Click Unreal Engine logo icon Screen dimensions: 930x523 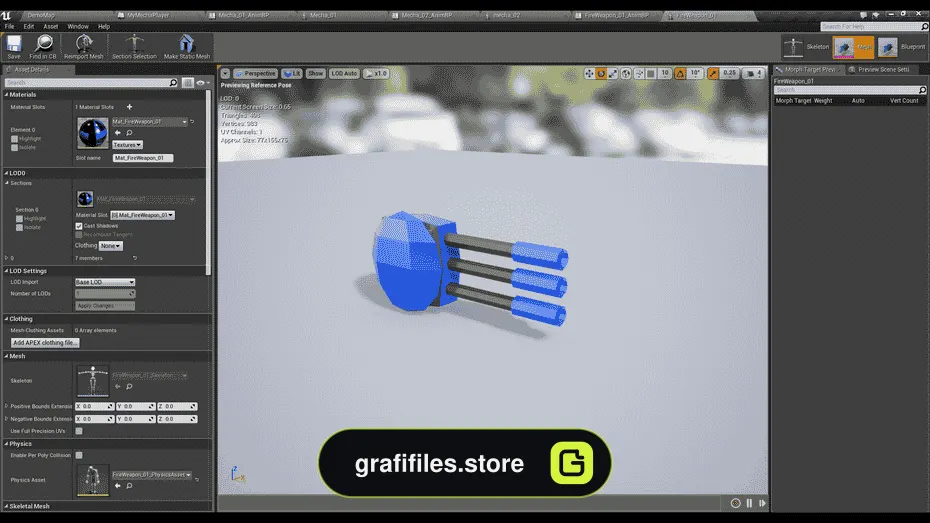[x=6, y=15]
